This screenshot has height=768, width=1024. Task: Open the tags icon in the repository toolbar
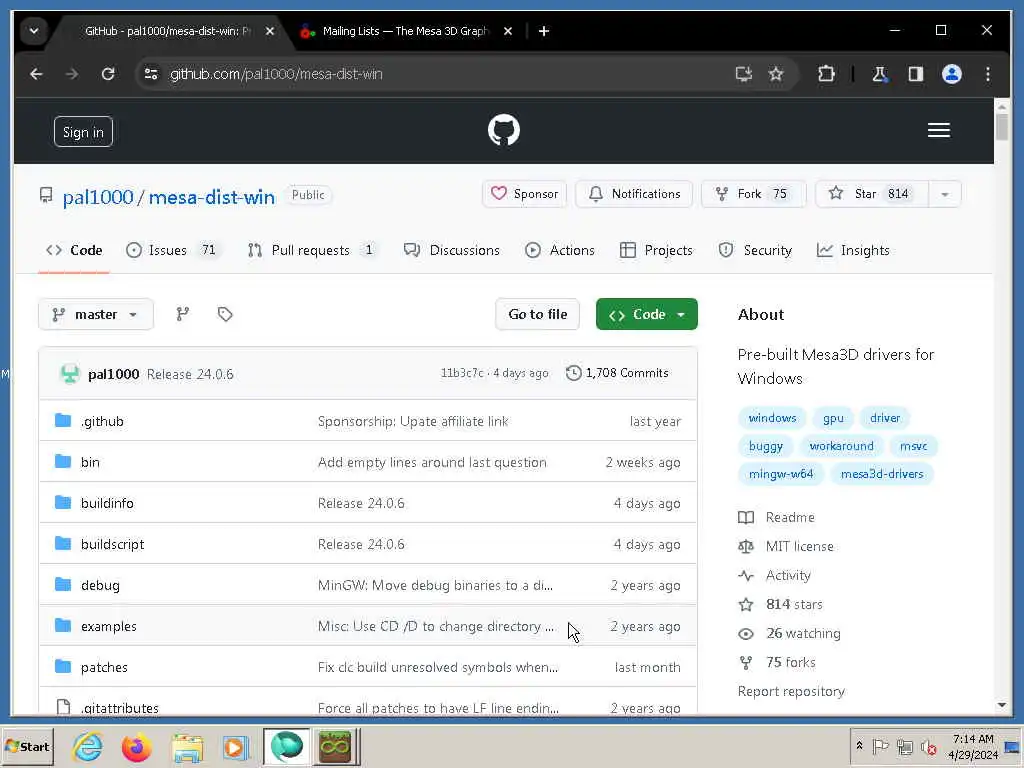click(x=225, y=314)
